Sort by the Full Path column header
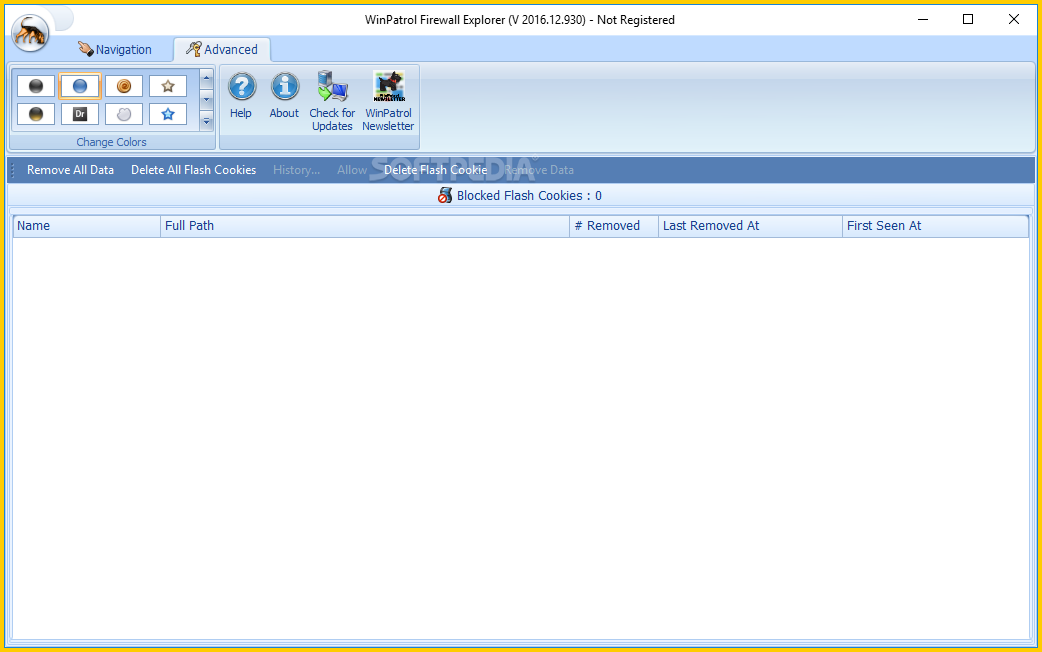1042x652 pixels. (x=365, y=226)
